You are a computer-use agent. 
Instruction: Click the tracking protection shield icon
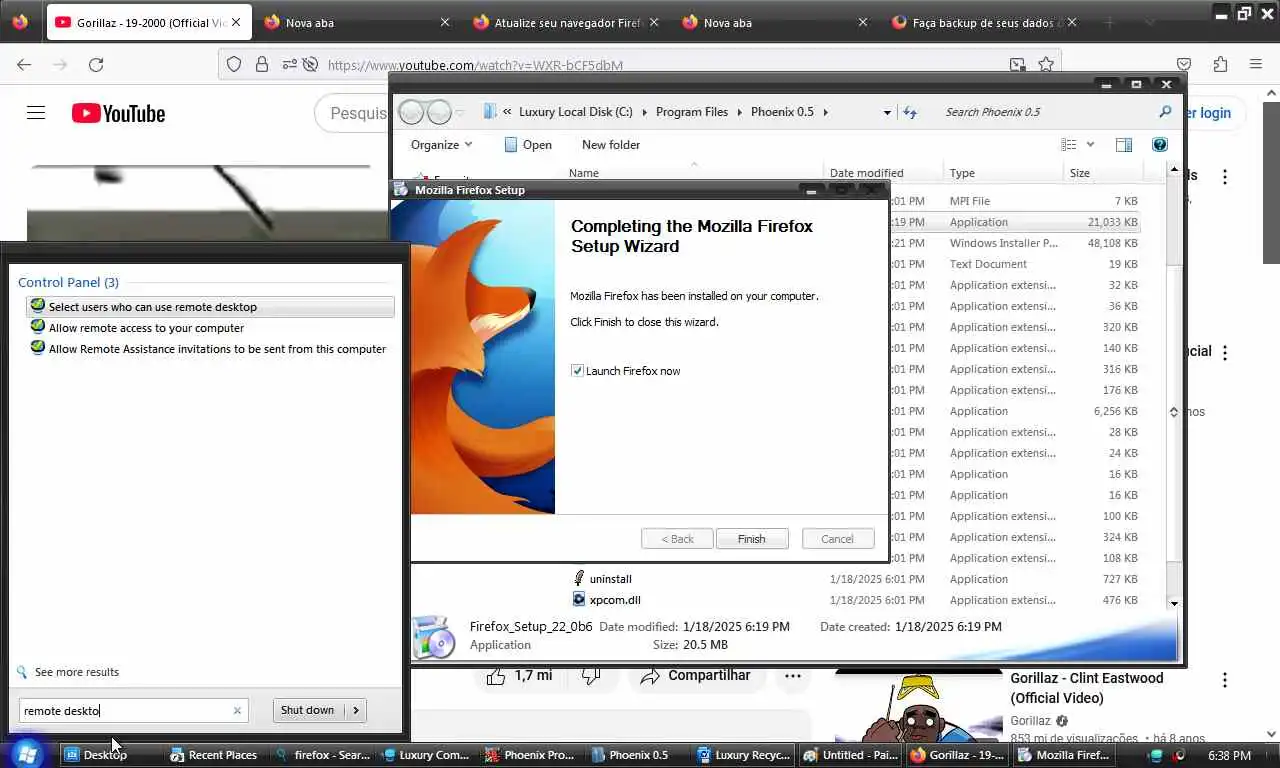point(233,64)
